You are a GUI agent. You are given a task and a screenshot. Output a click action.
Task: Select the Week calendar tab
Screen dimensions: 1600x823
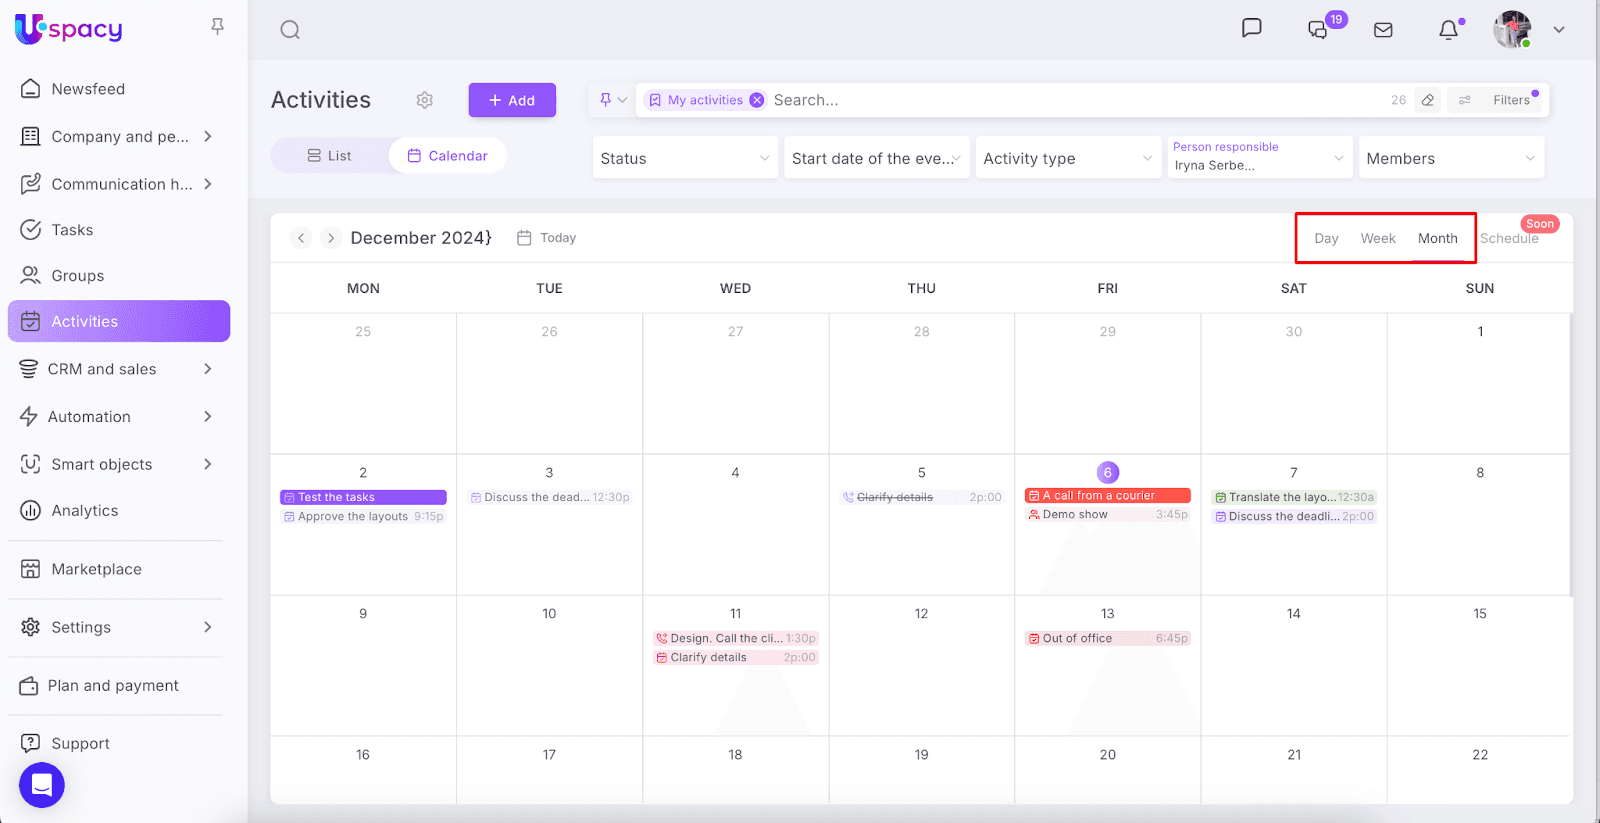coord(1377,238)
